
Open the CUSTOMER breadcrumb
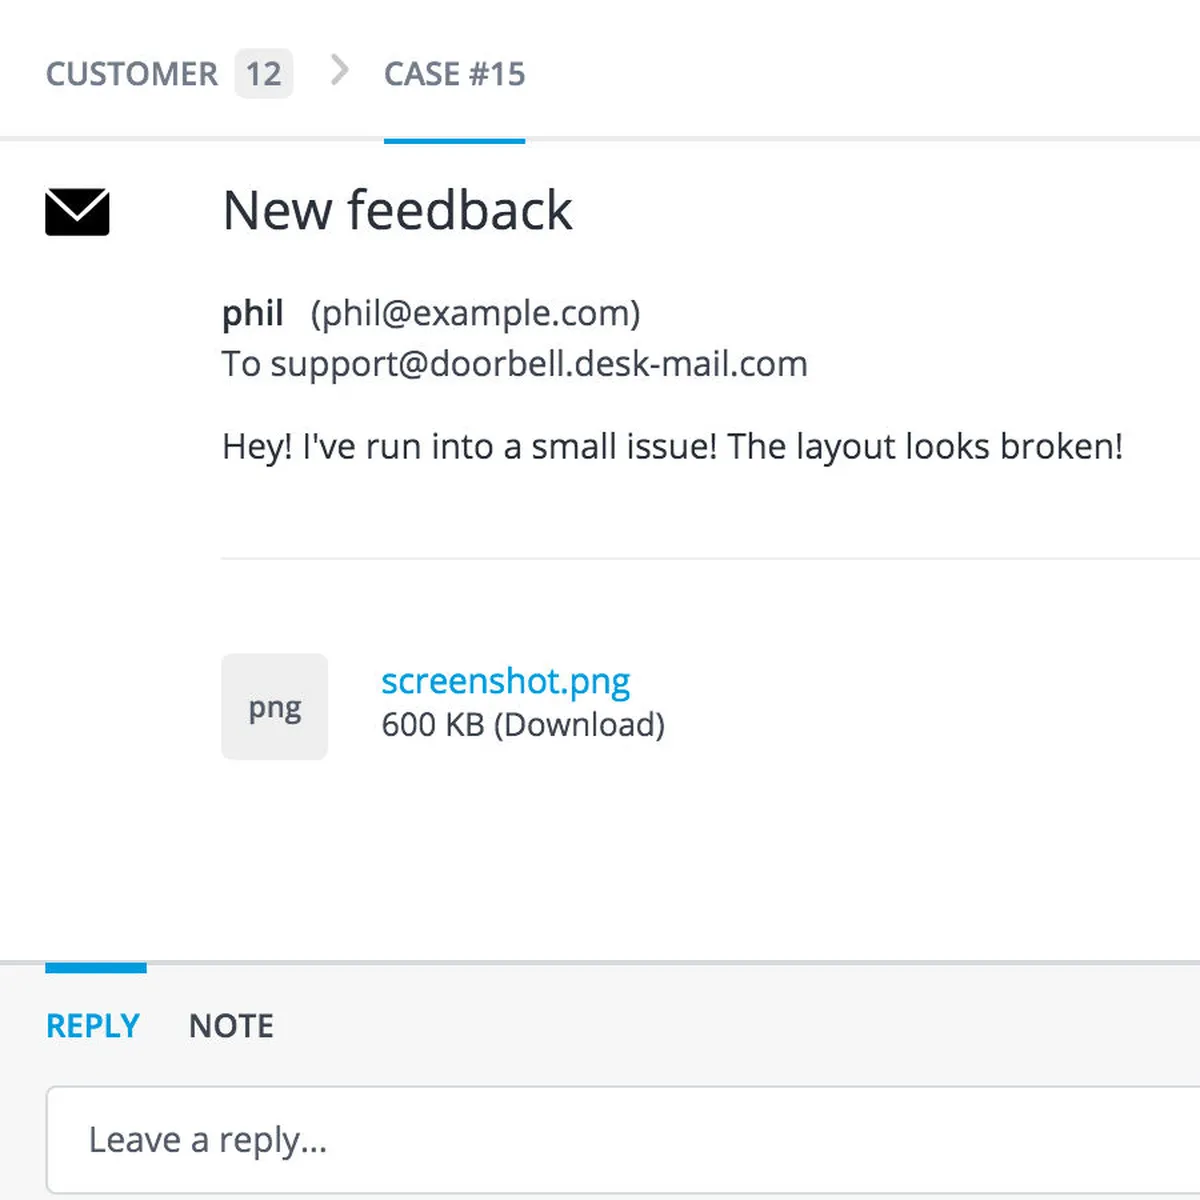[131, 74]
